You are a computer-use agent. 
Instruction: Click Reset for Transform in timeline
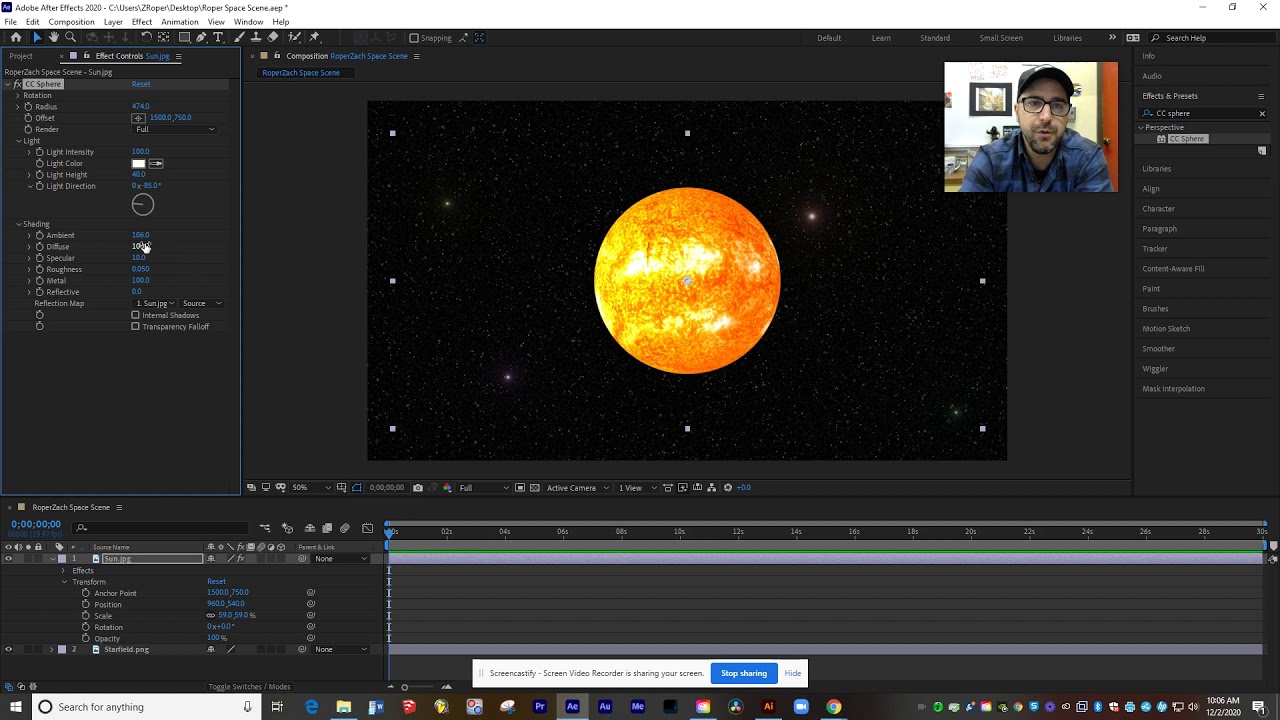[x=216, y=582]
